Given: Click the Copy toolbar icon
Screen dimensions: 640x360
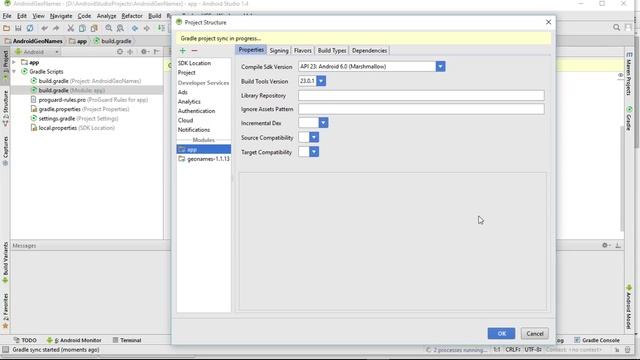Looking at the screenshot, I should tap(82, 28).
